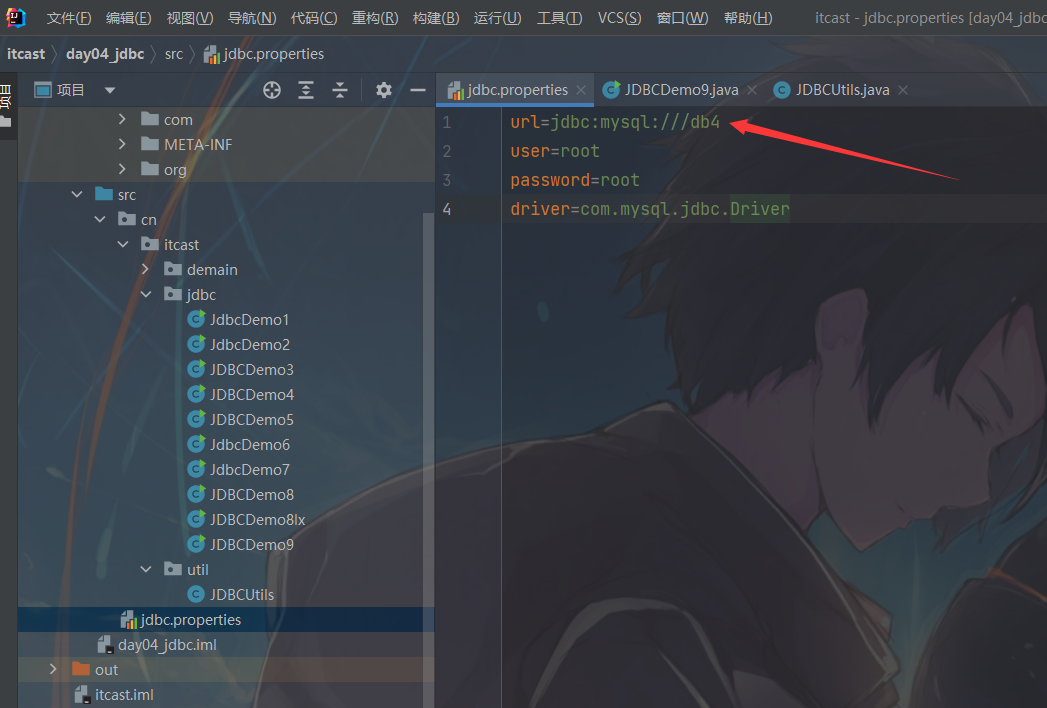The height and width of the screenshot is (708, 1047).
Task: Click src in the breadcrumb
Action: (x=174, y=54)
